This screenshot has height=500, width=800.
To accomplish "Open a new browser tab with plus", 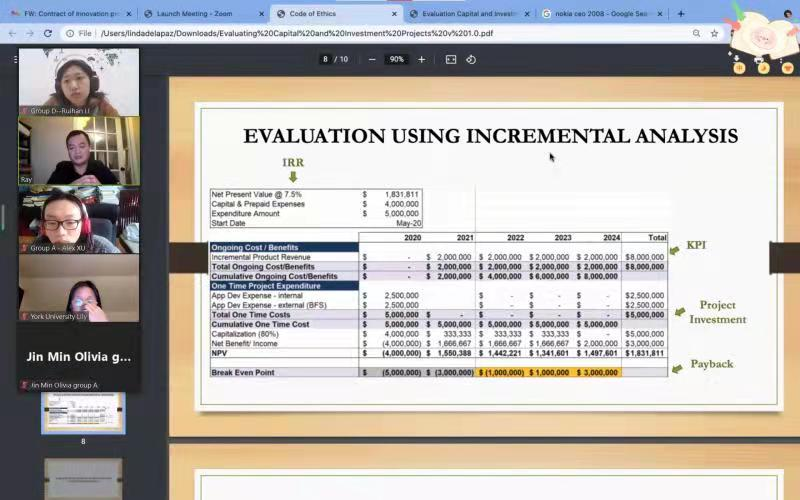I will coord(681,14).
